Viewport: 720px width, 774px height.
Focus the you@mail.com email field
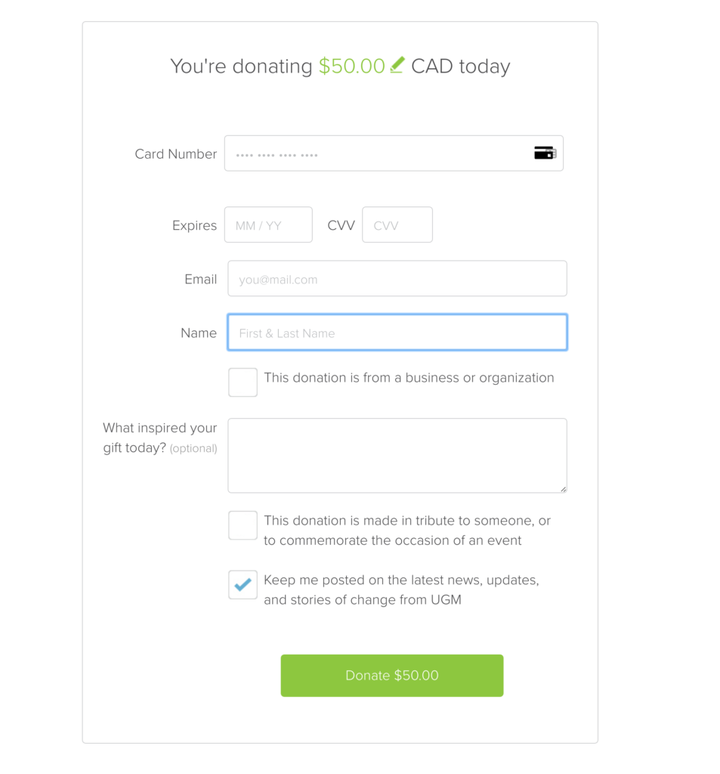(x=397, y=279)
